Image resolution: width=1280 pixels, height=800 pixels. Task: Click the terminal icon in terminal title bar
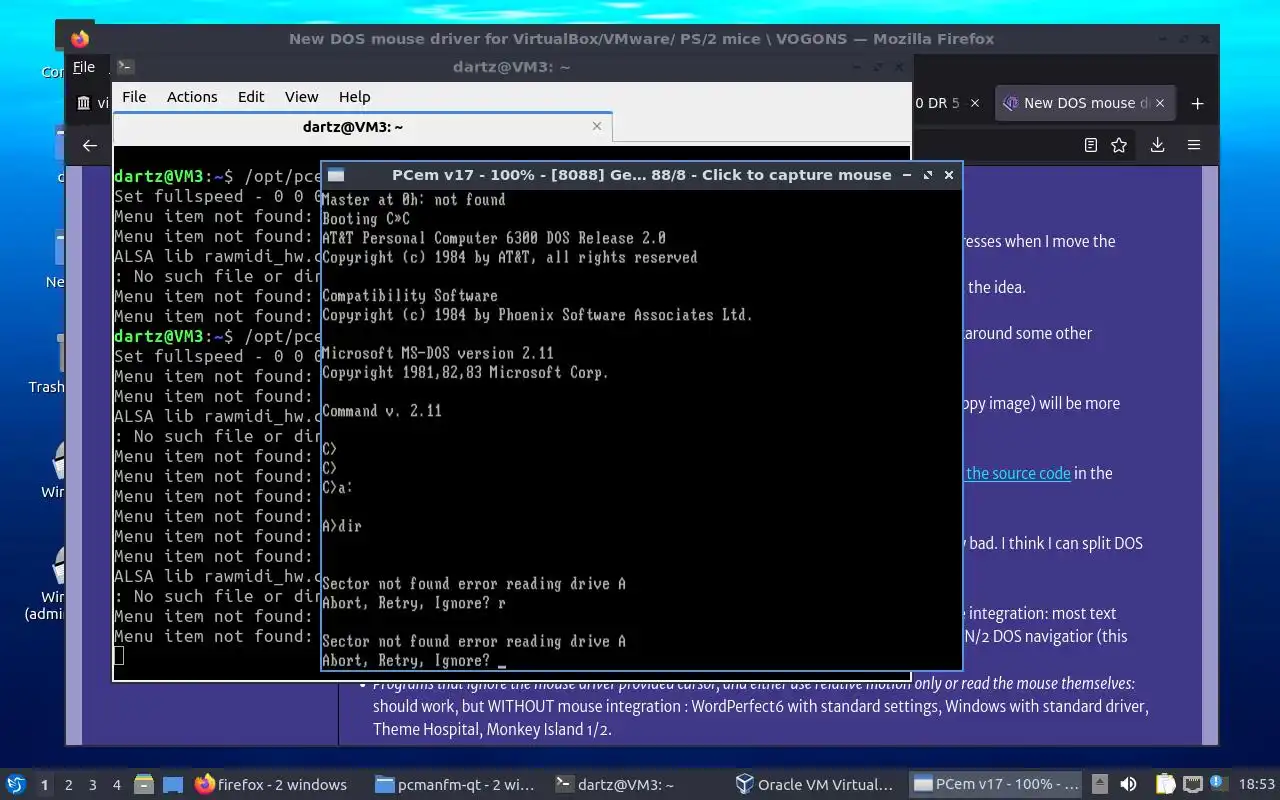(x=125, y=67)
